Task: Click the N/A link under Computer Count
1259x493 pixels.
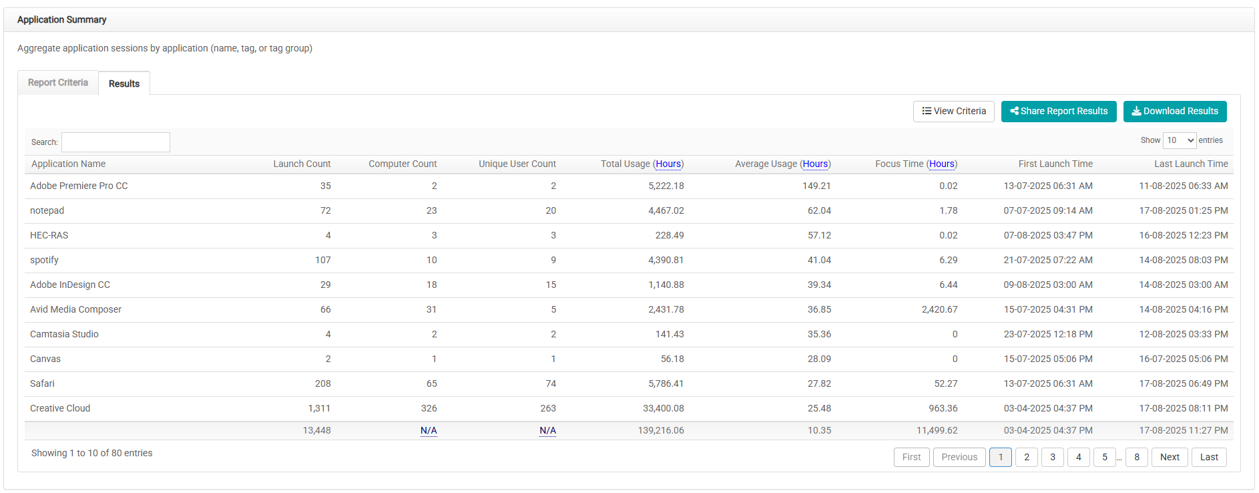Action: pos(428,431)
